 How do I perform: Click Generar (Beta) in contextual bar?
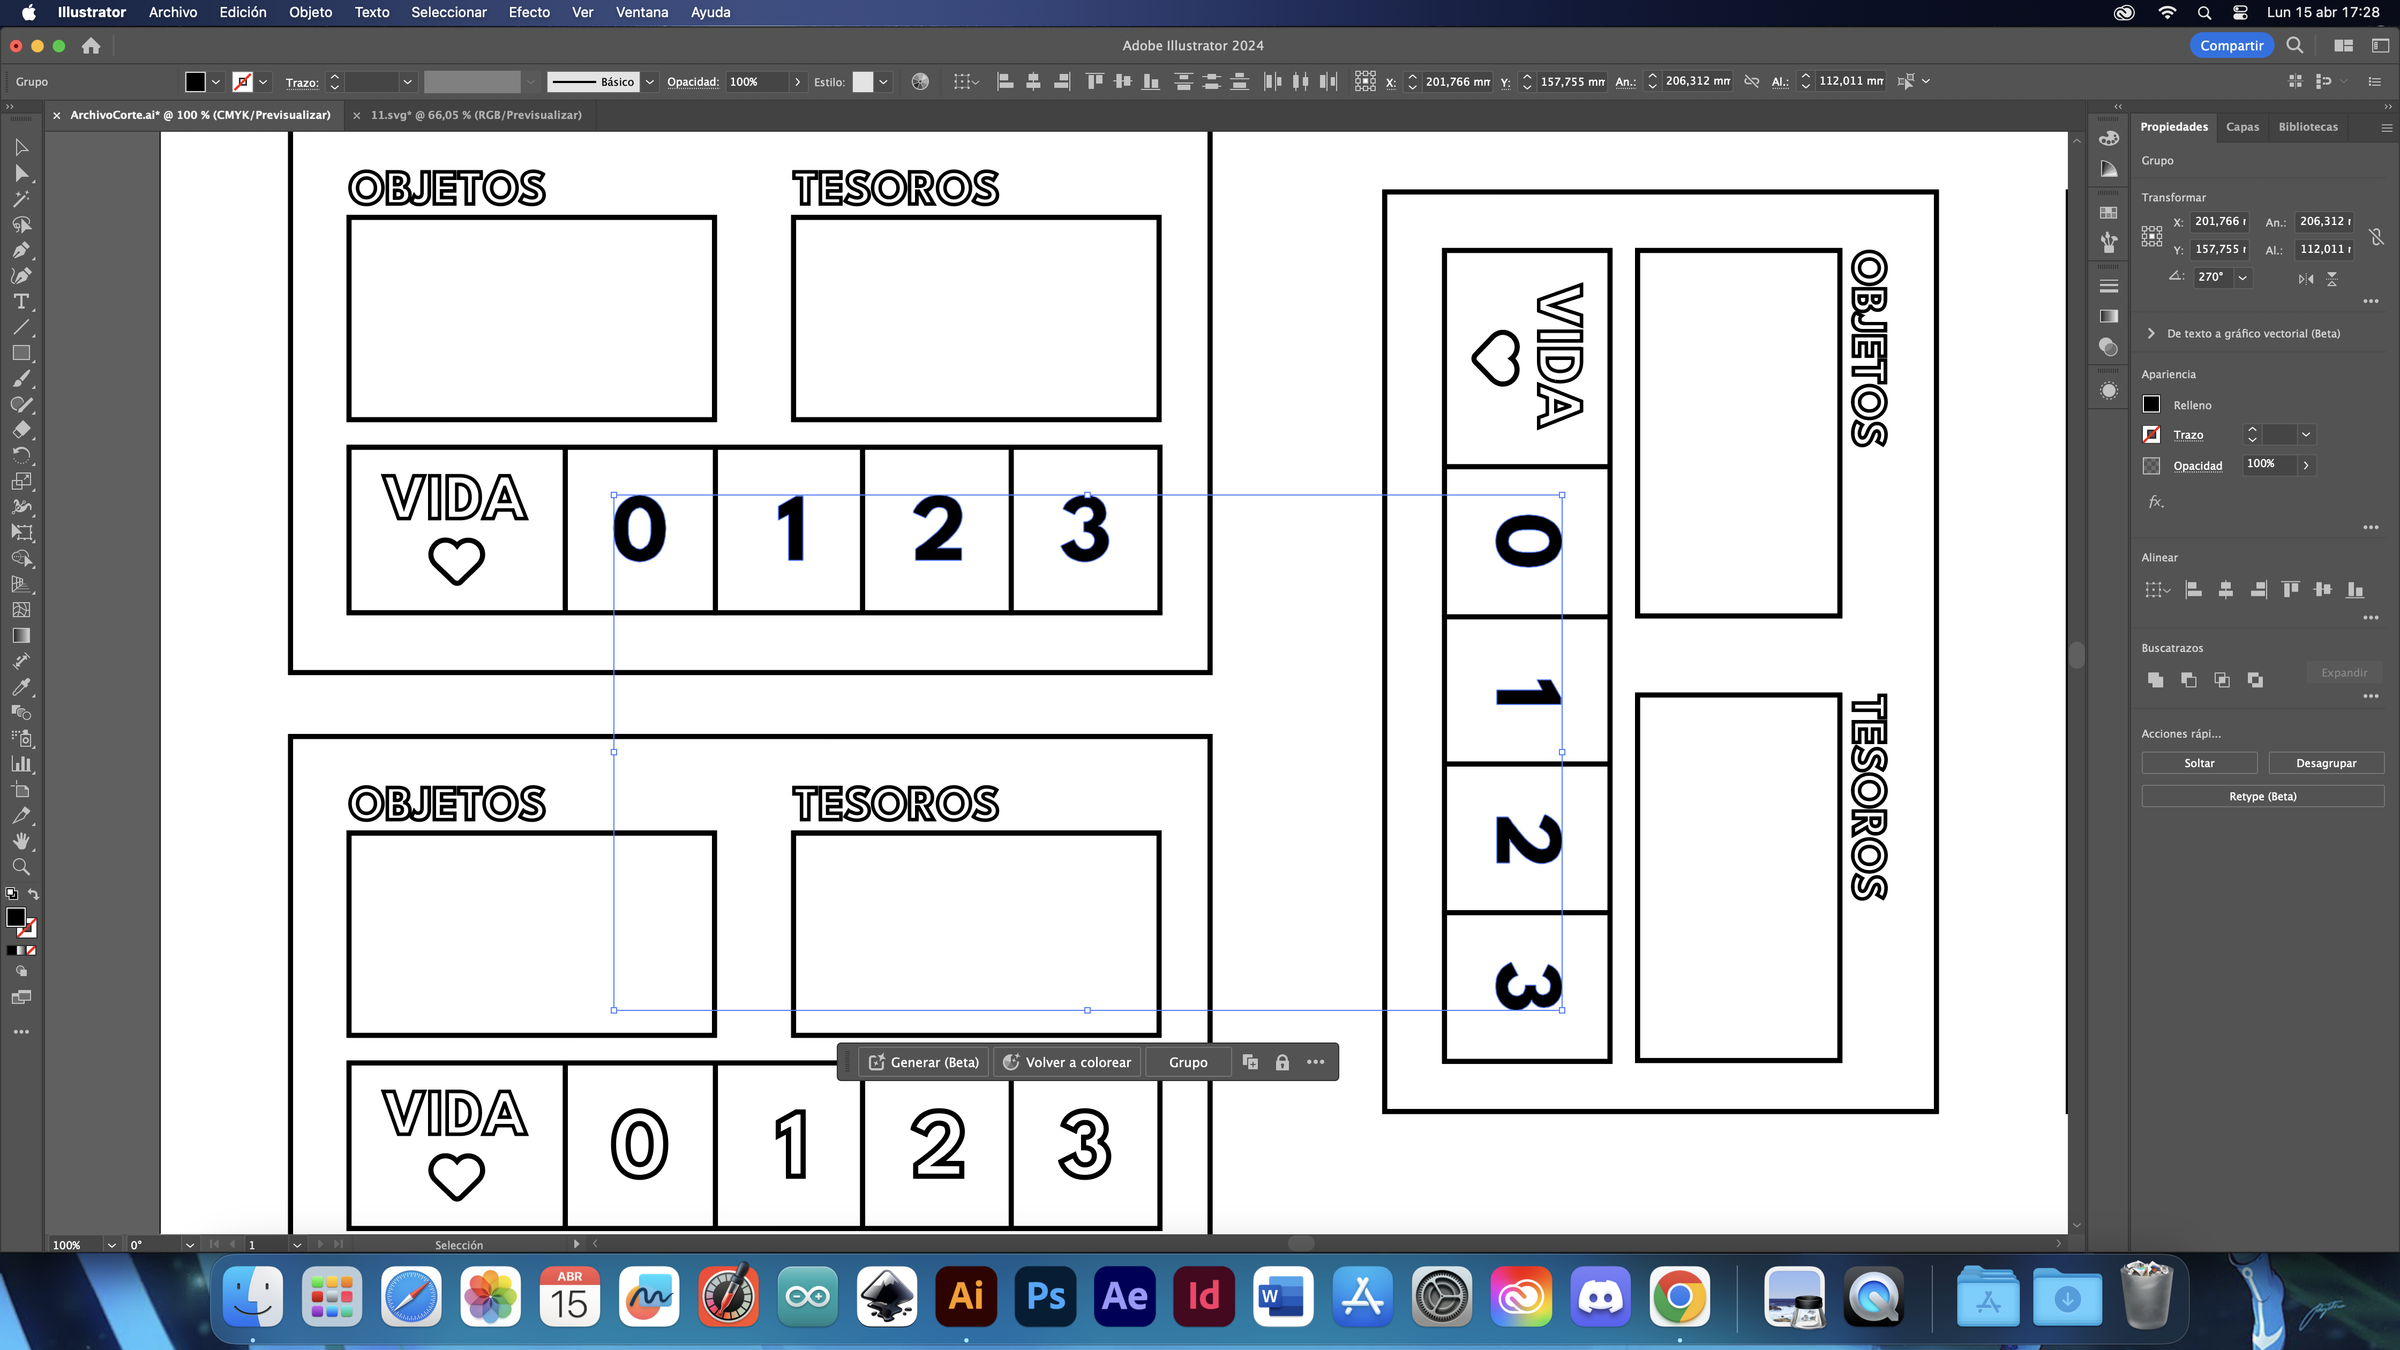tap(924, 1062)
